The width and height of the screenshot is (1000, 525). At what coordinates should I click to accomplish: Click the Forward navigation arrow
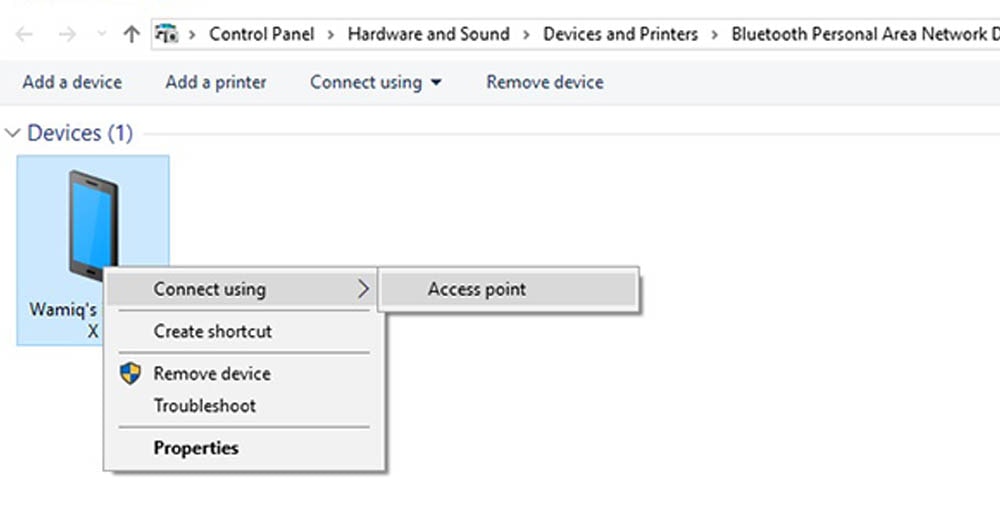click(x=67, y=34)
